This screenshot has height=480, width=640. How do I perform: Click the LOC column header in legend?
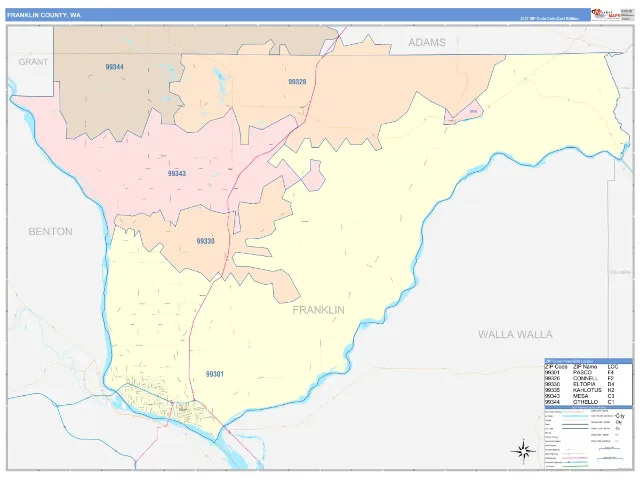coord(613,367)
